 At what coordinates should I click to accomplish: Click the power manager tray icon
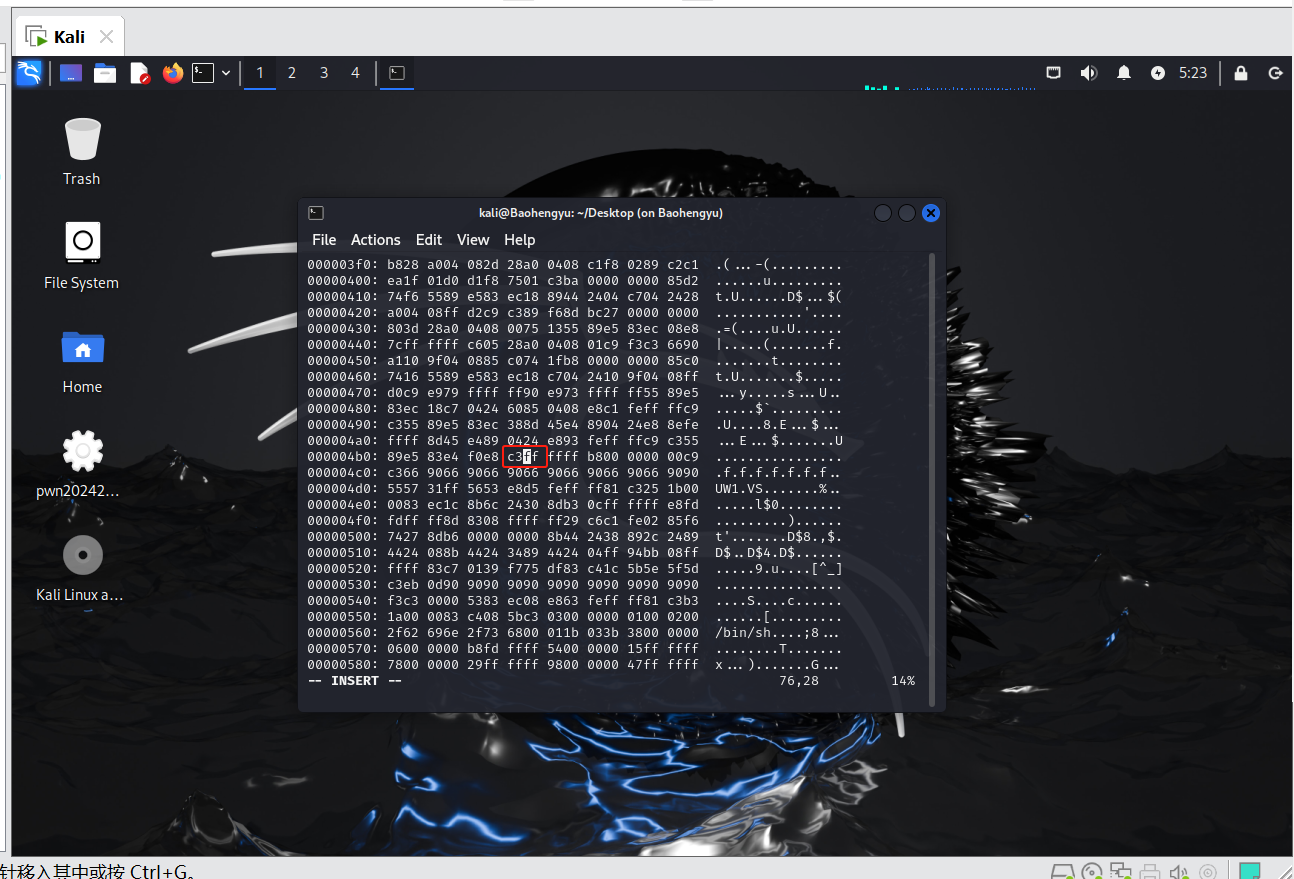click(1158, 73)
